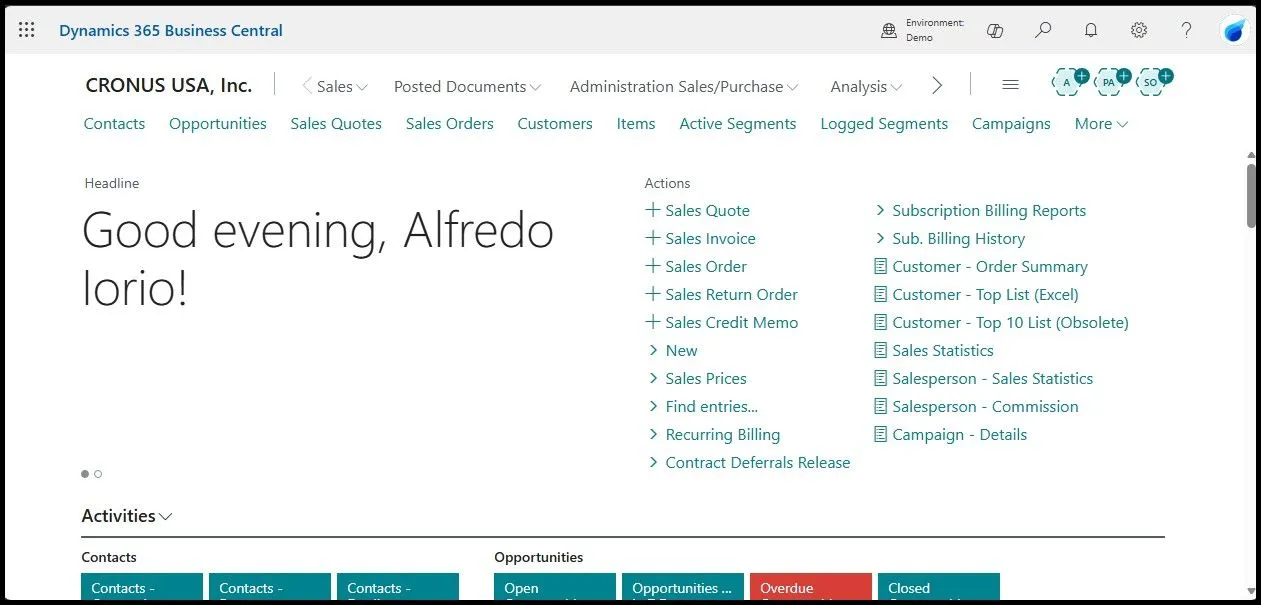Open the user account avatar
This screenshot has height=605, width=1261.
pos(1235,30)
